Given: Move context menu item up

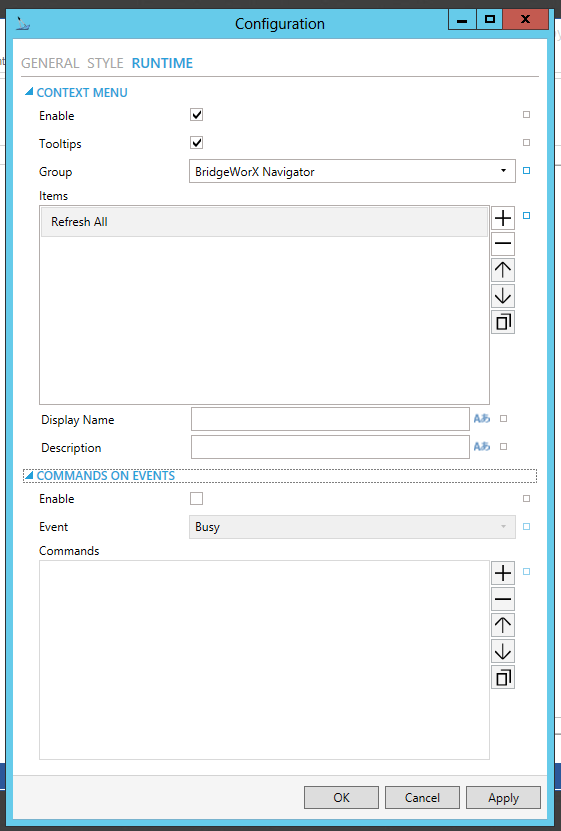Looking at the screenshot, I should coord(503,270).
